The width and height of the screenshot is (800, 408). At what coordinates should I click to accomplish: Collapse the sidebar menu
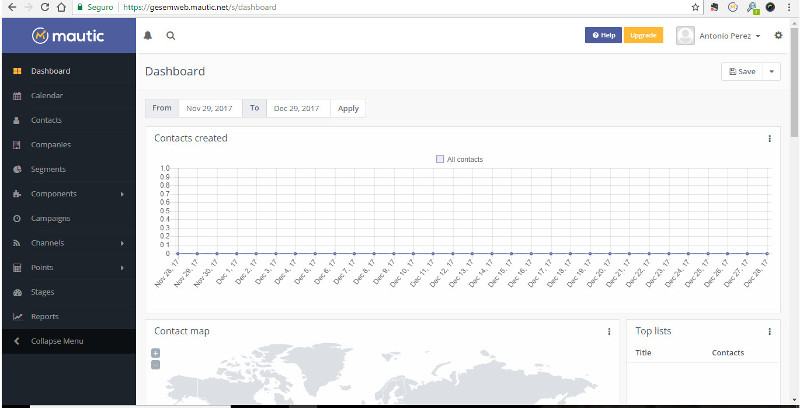pos(57,341)
